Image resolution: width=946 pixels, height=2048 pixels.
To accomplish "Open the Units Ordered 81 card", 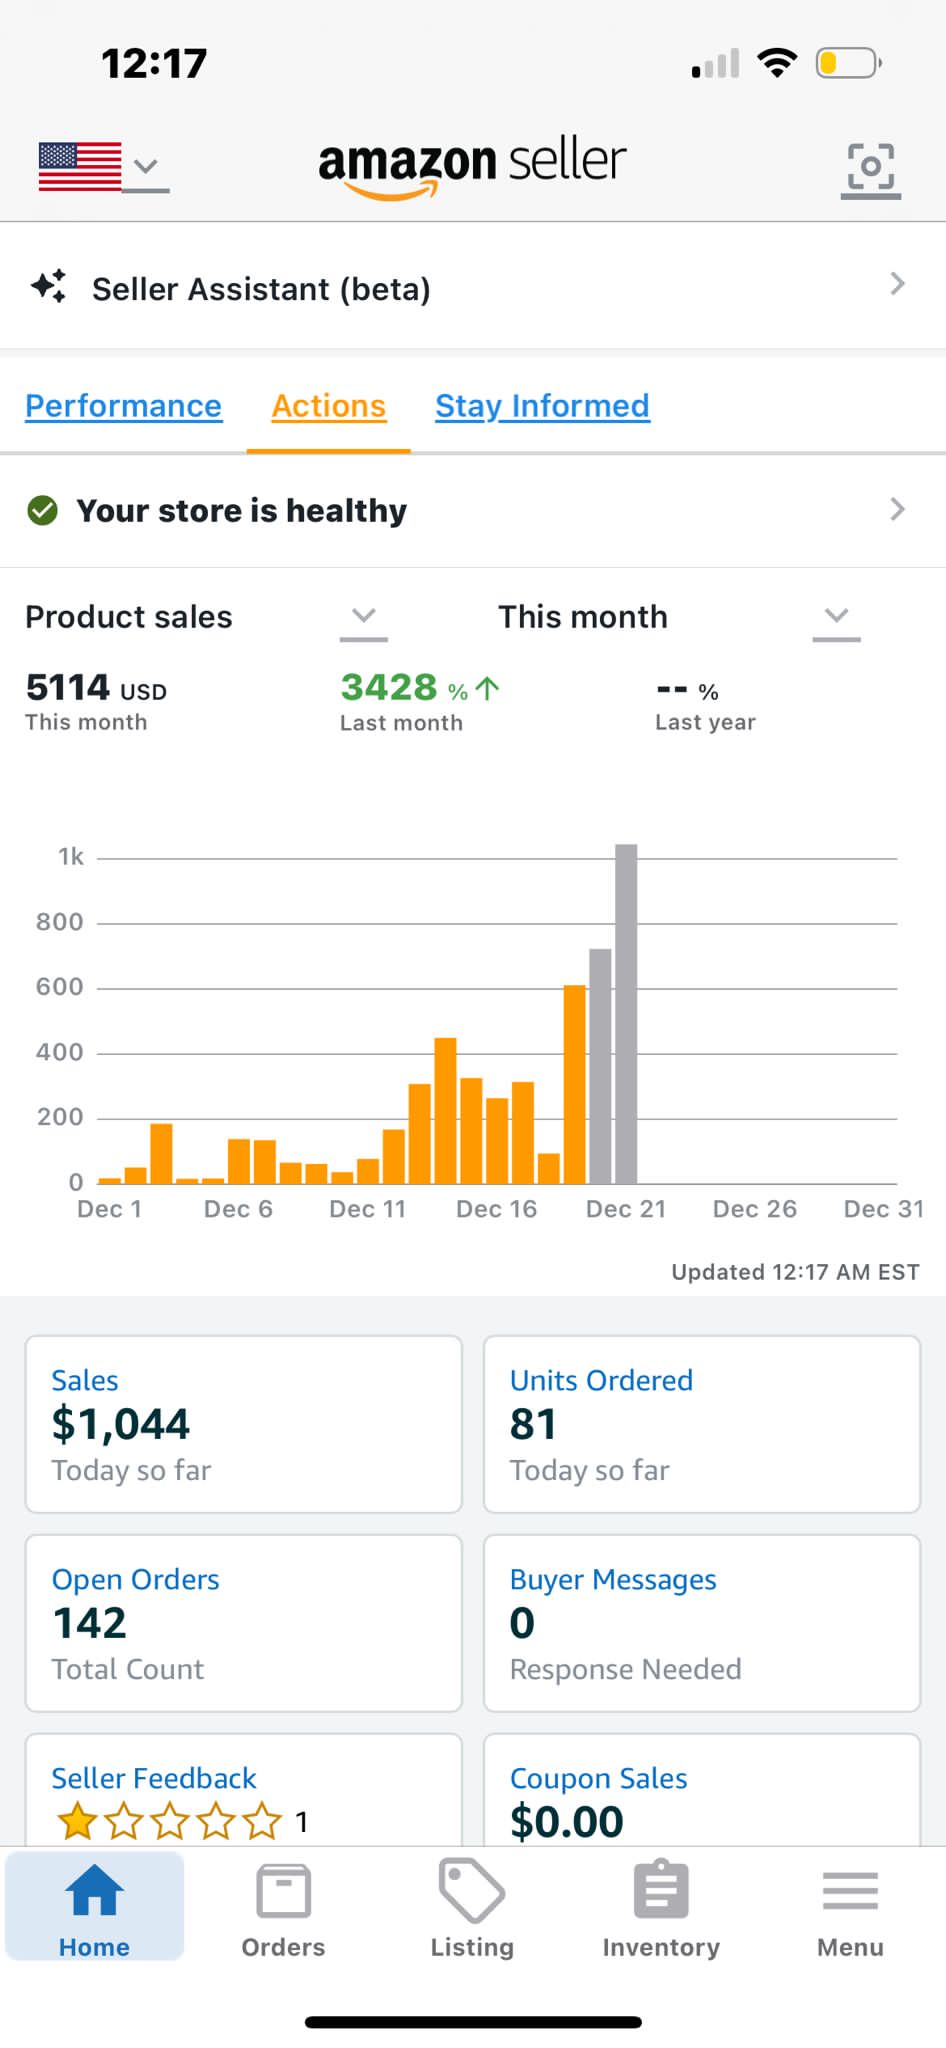I will (x=702, y=1424).
